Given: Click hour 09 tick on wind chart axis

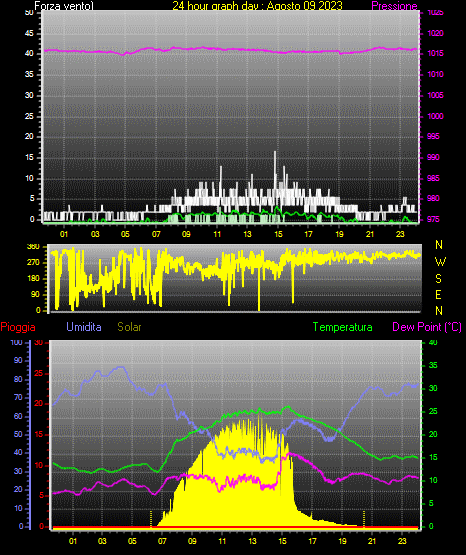Looking at the screenshot, I should (x=186, y=234).
